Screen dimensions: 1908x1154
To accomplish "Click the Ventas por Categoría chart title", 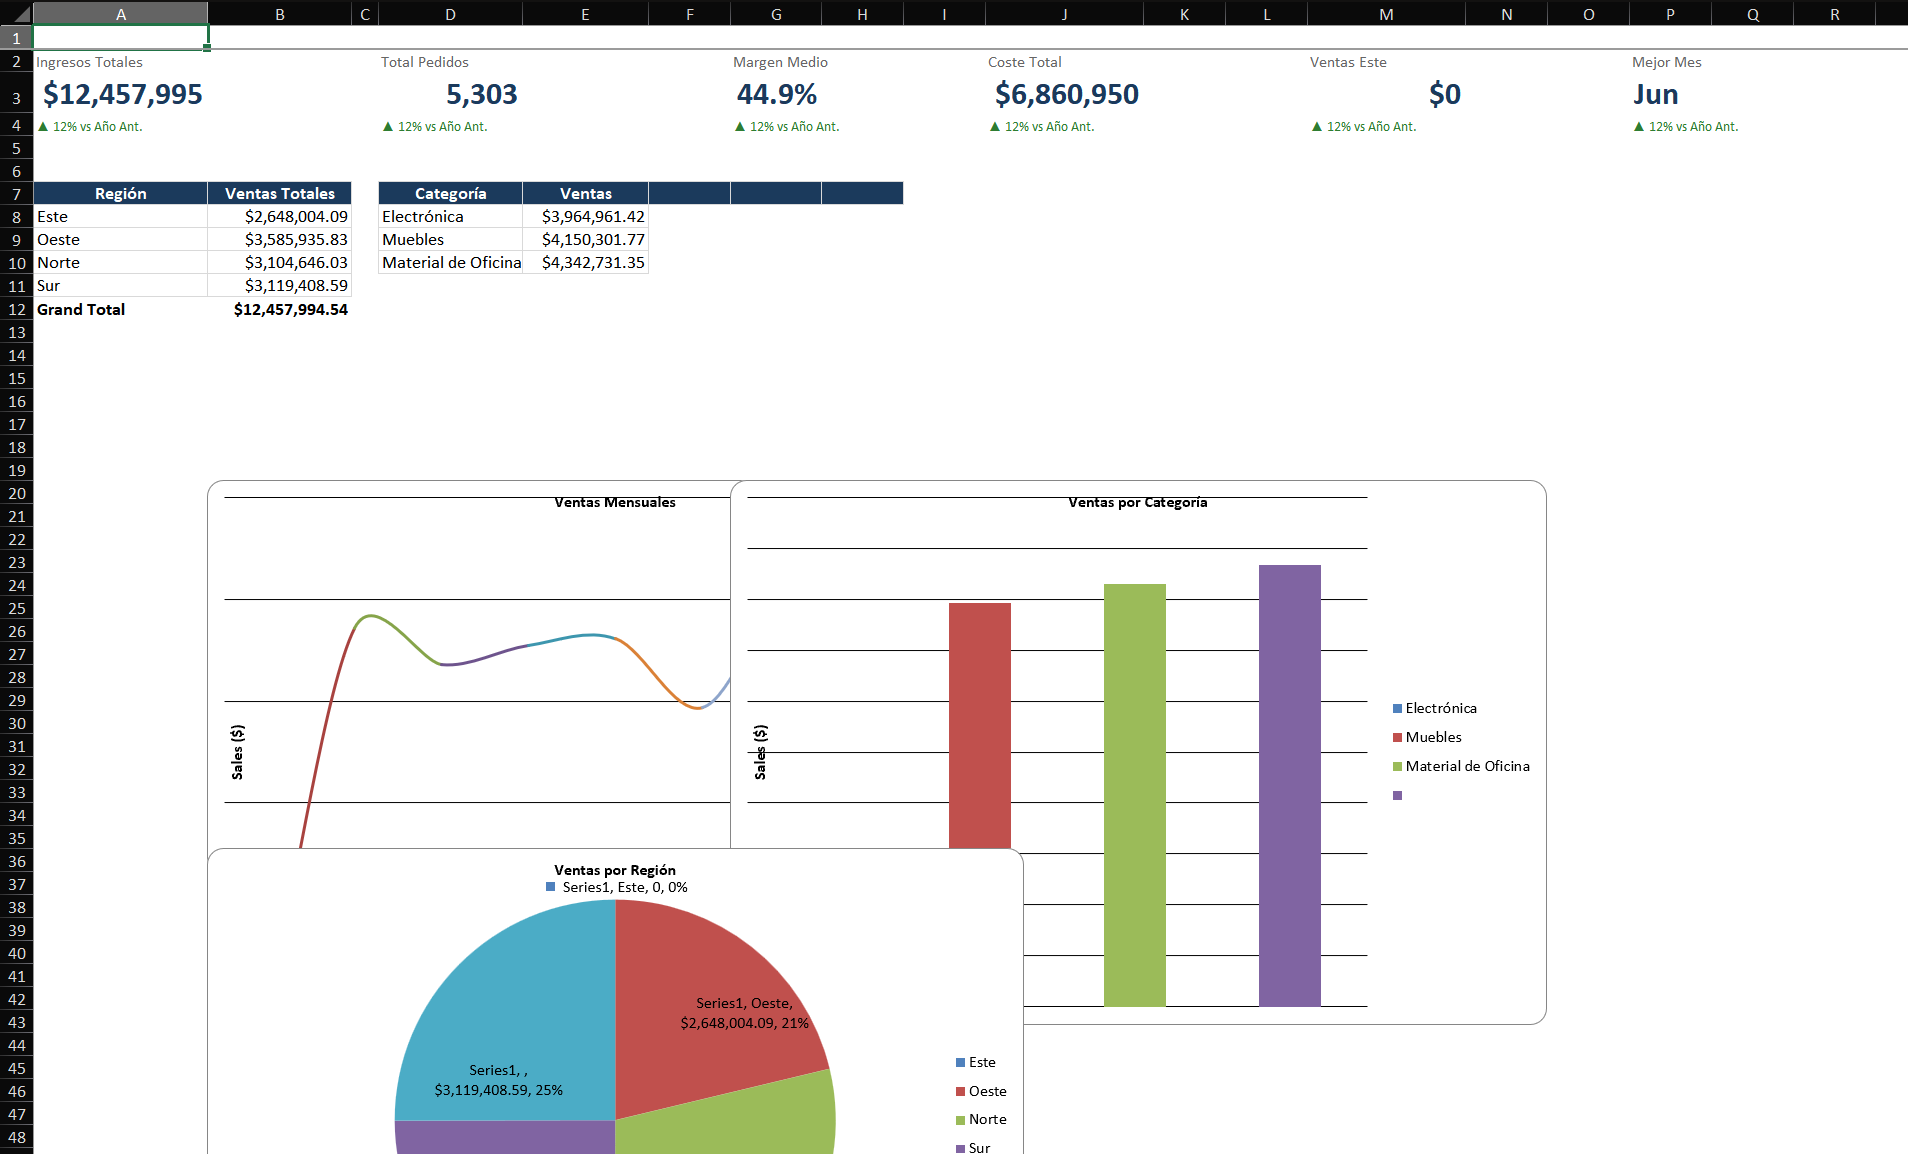I will [x=1138, y=502].
